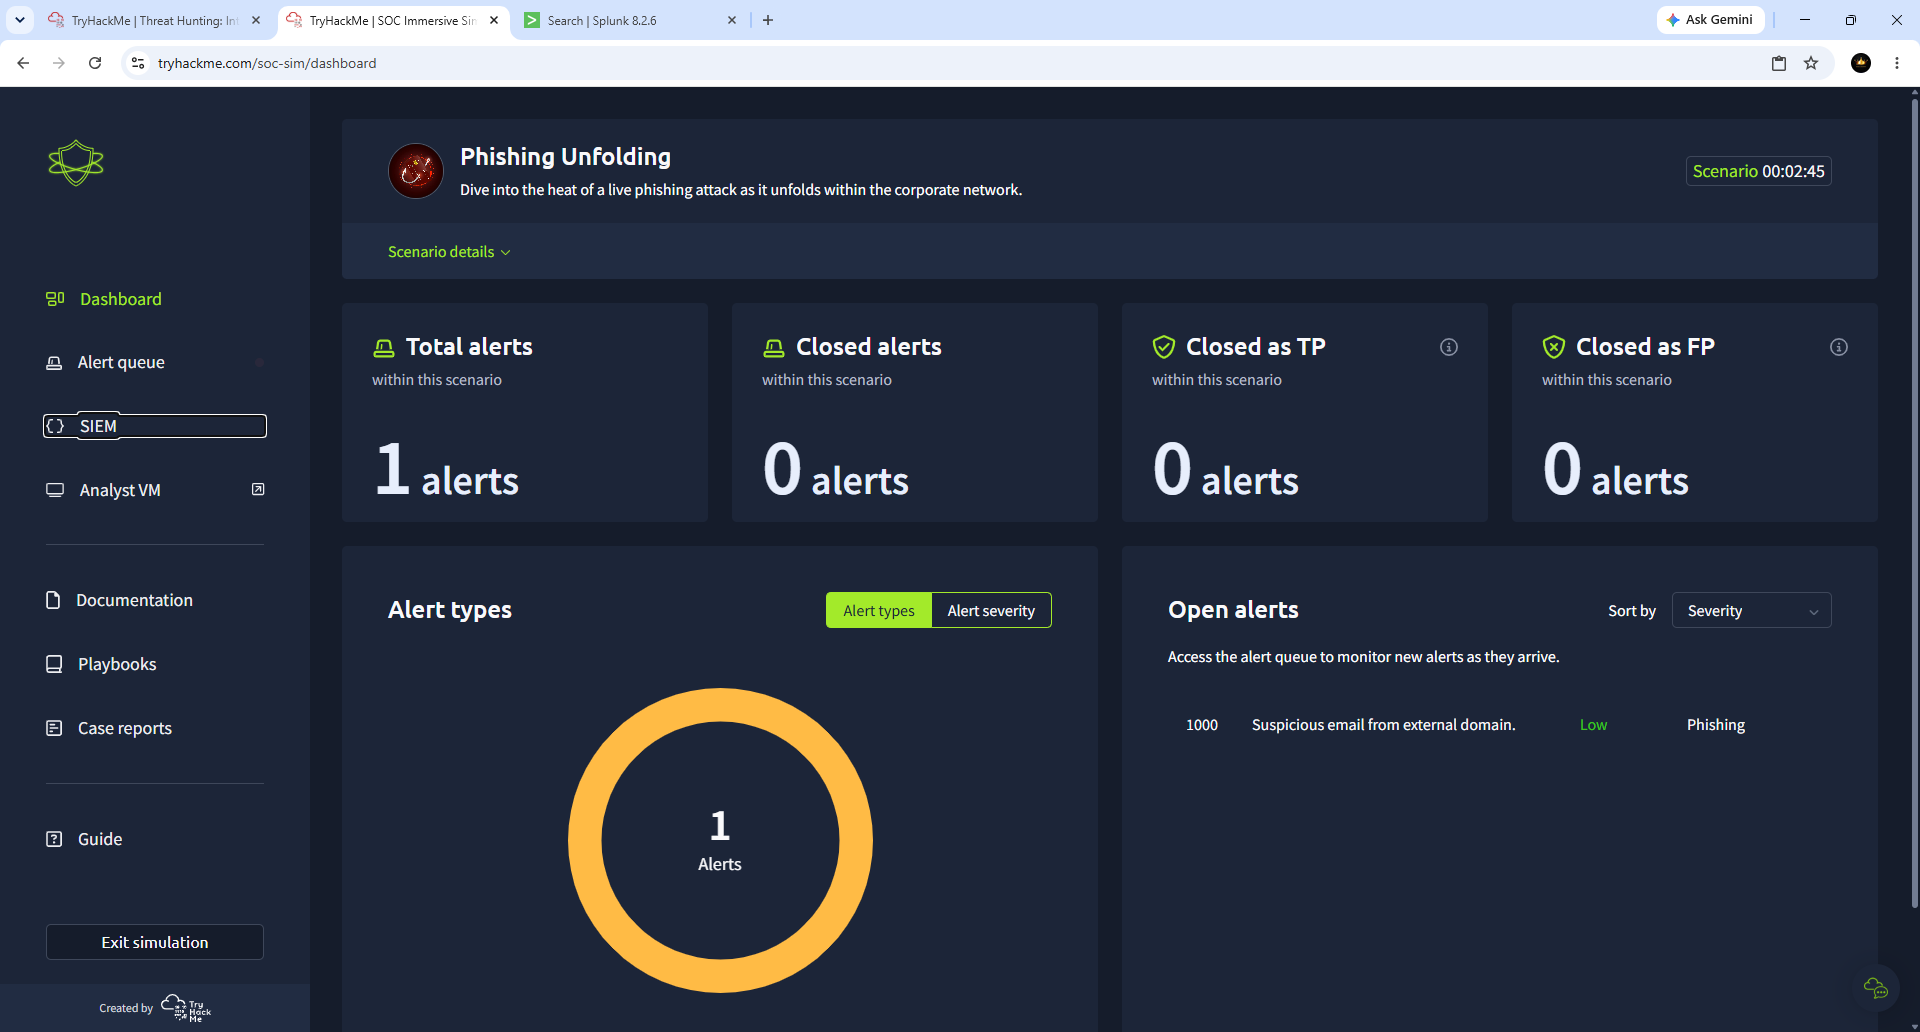Bookmark this page with the star icon

point(1811,63)
